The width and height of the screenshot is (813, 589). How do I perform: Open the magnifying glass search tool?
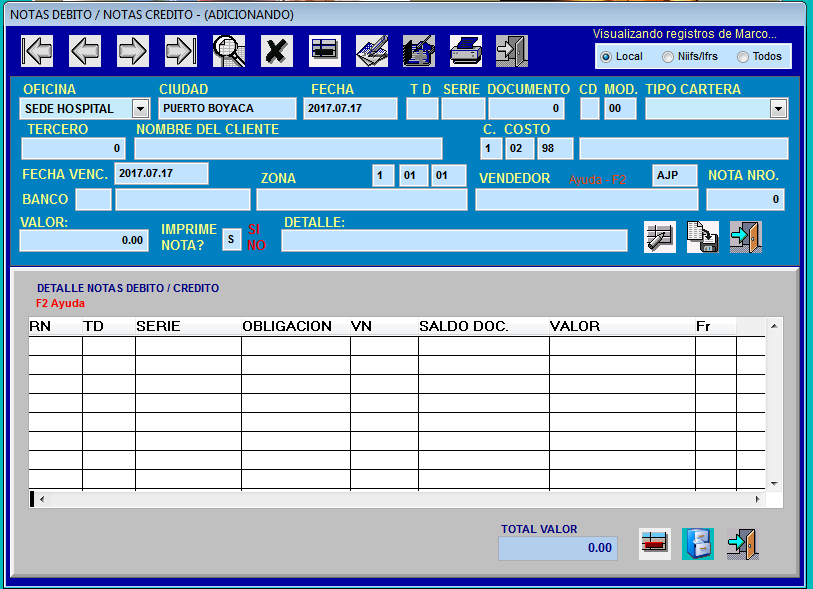tap(229, 51)
